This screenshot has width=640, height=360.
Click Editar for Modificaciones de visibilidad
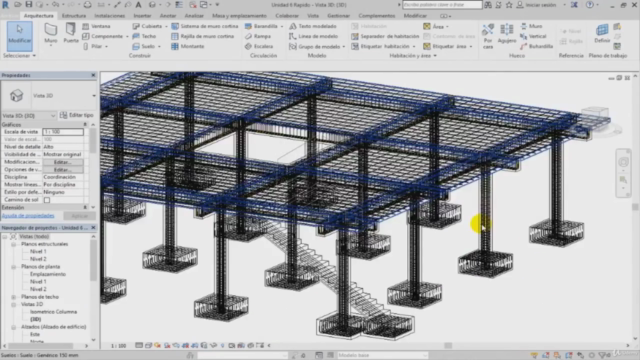(x=63, y=162)
